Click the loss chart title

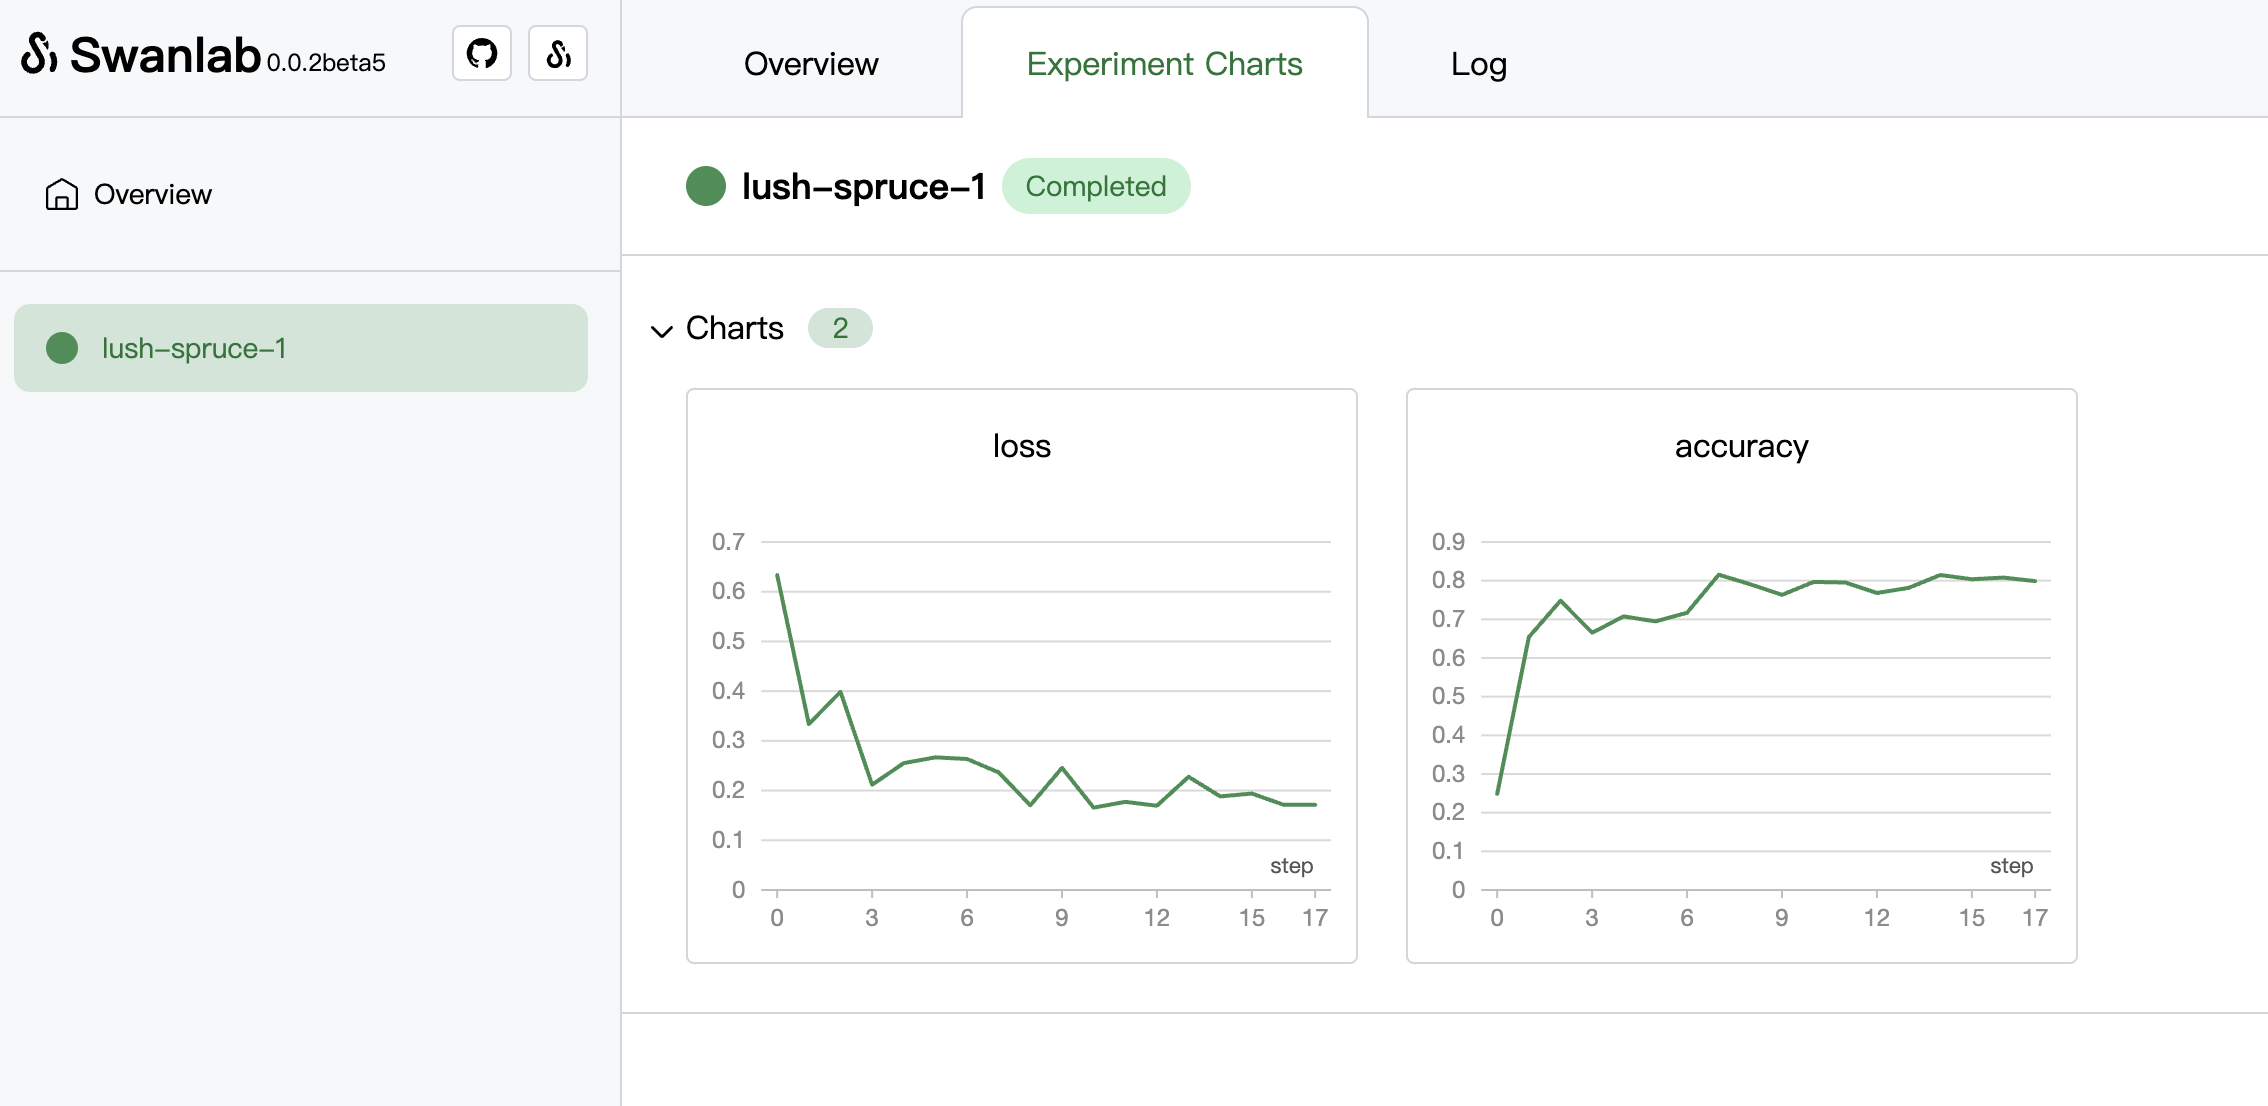click(1021, 446)
